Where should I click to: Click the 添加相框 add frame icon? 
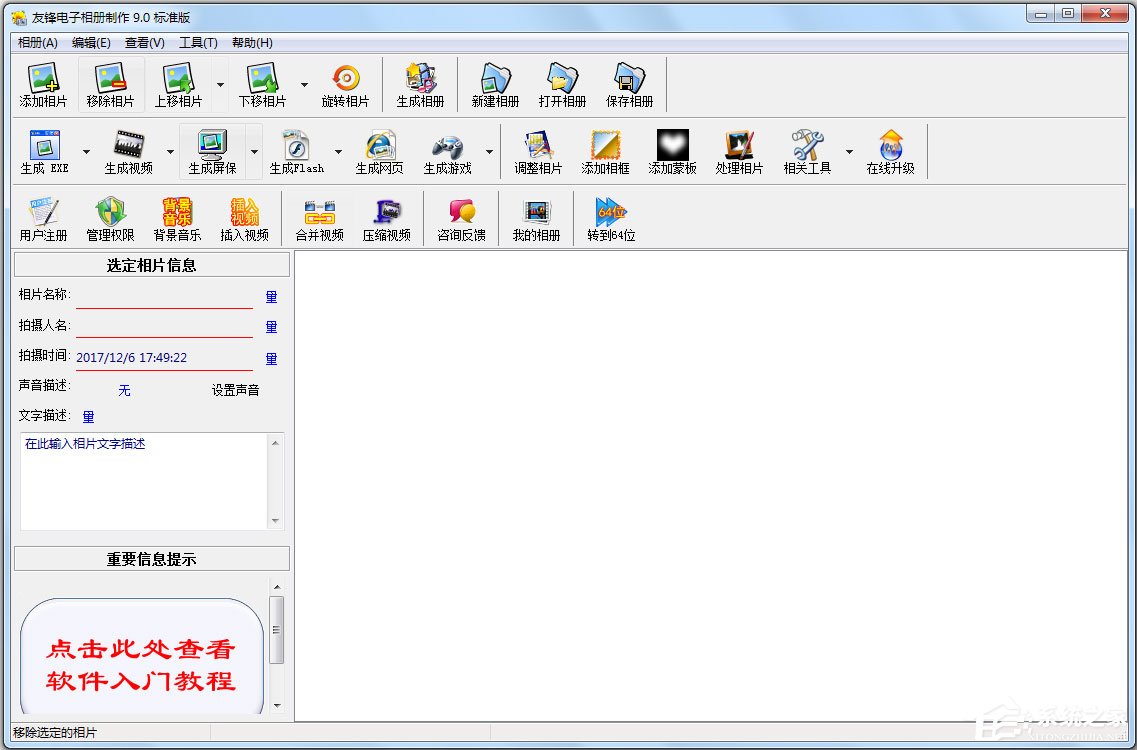(605, 151)
